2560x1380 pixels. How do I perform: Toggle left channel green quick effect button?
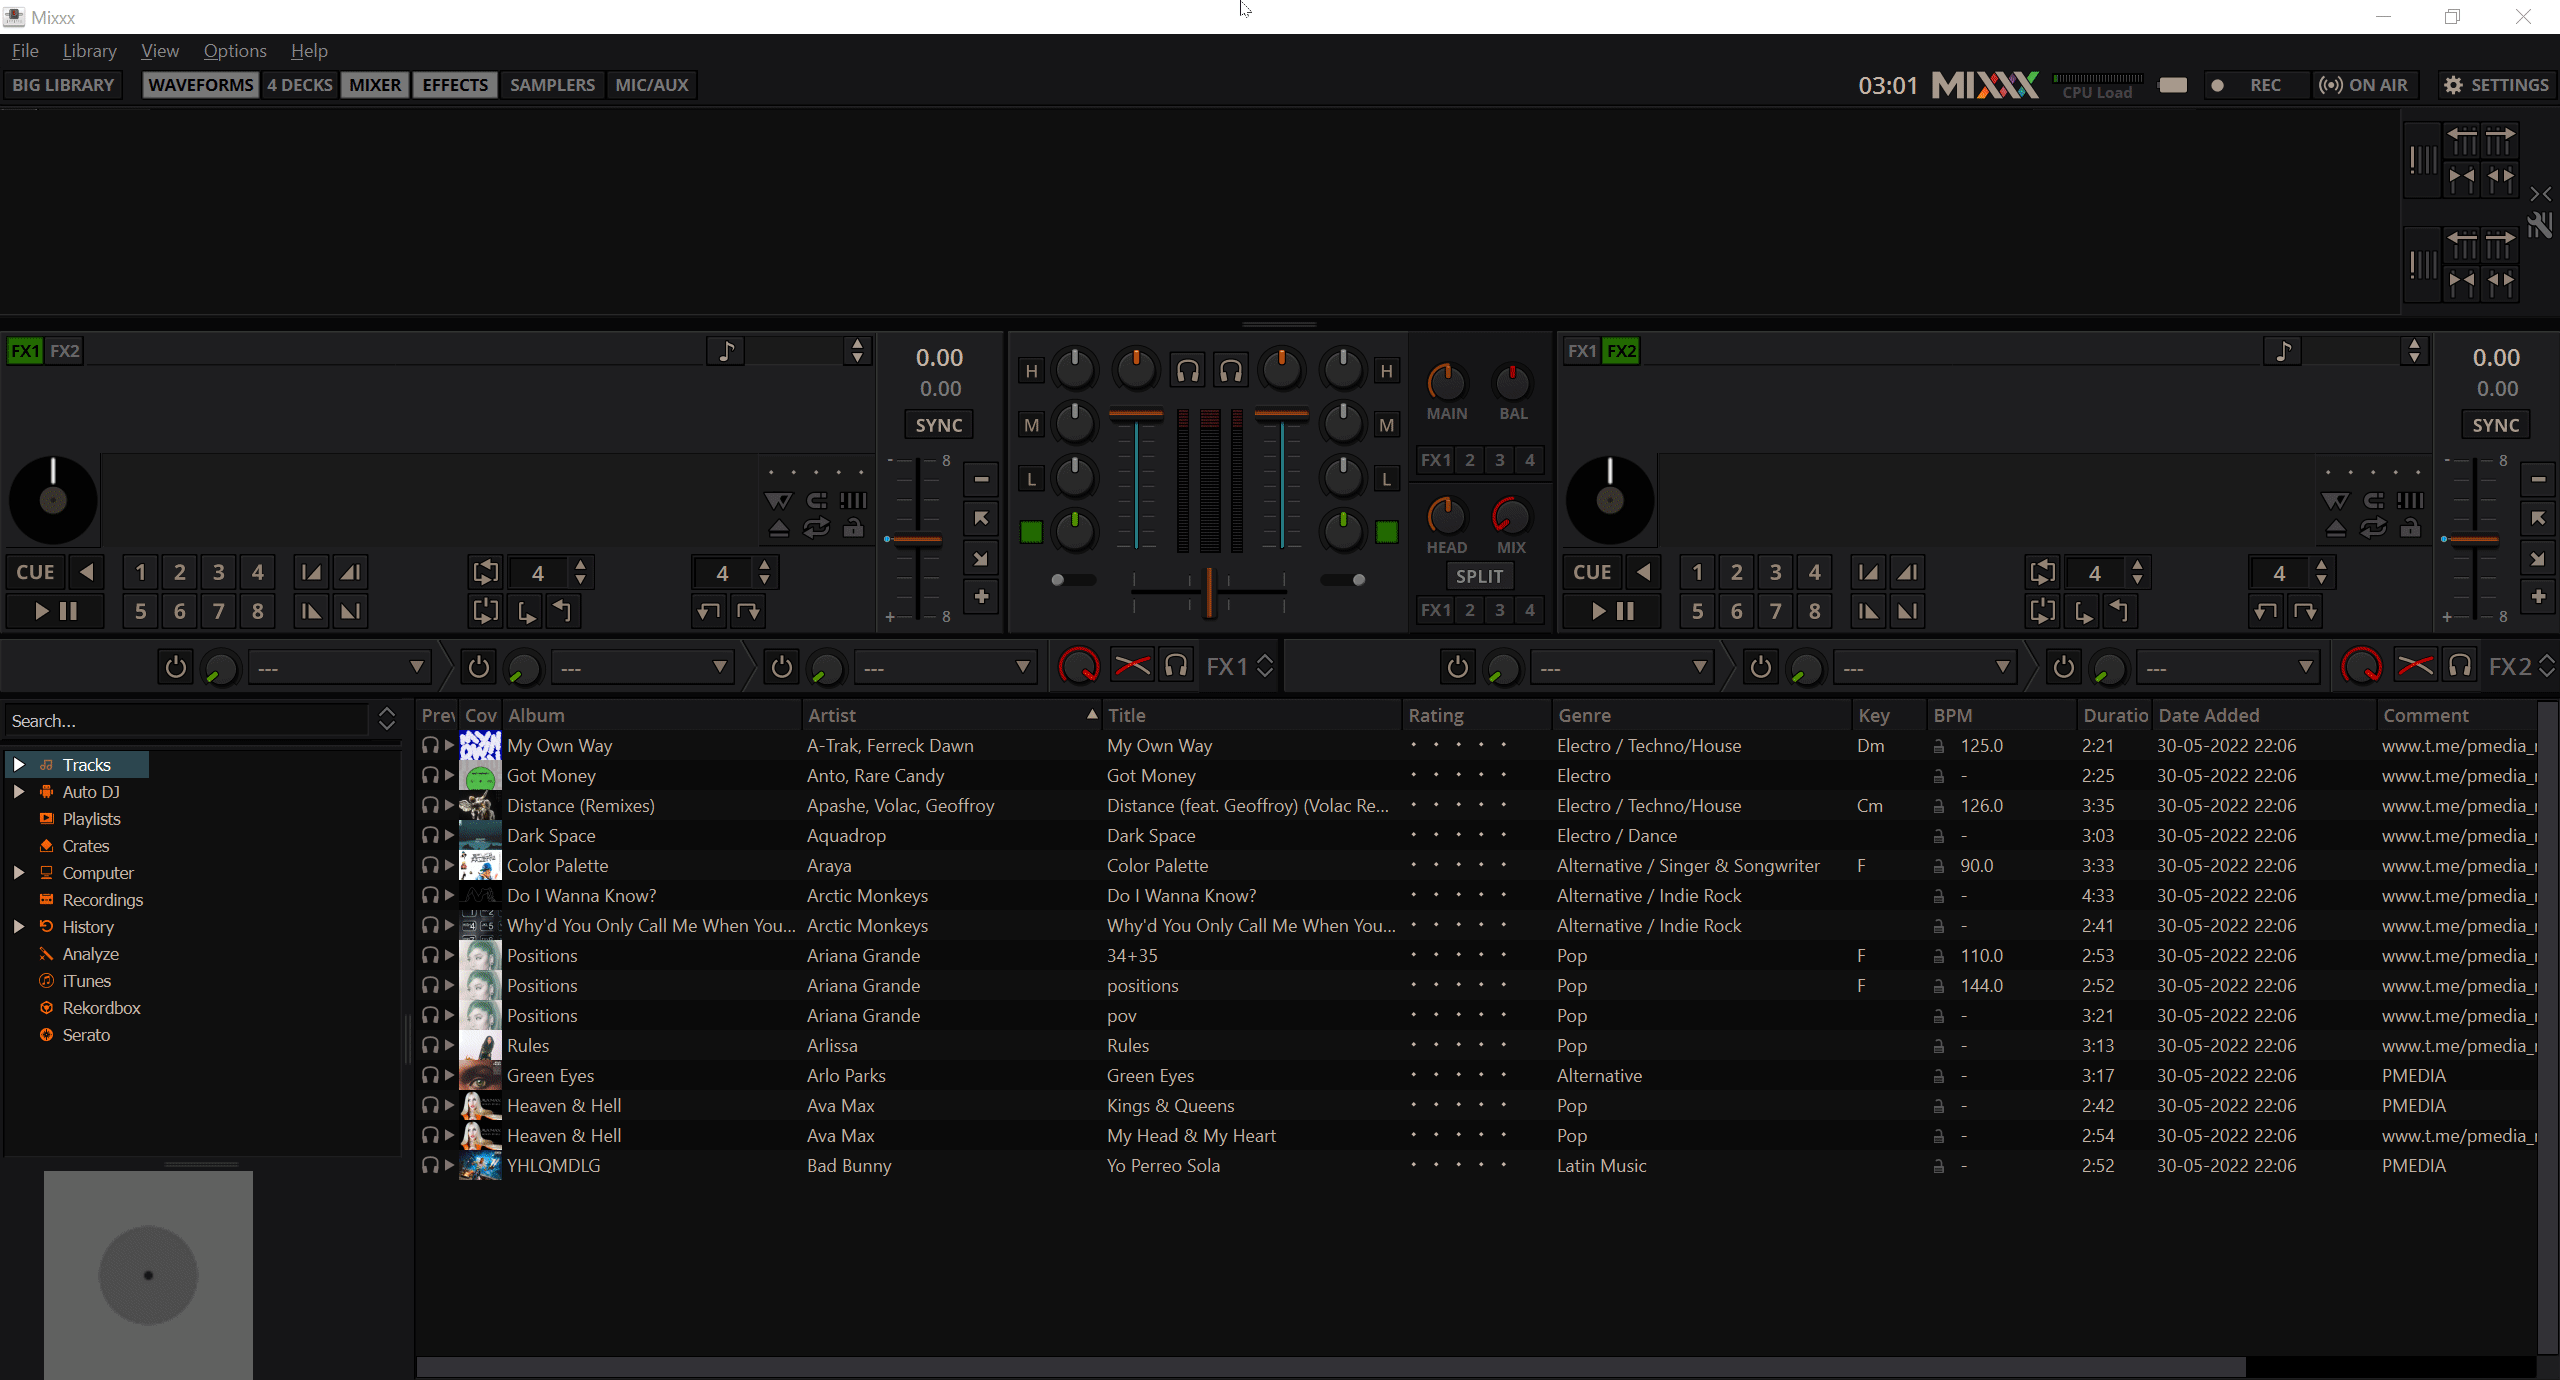click(1031, 532)
